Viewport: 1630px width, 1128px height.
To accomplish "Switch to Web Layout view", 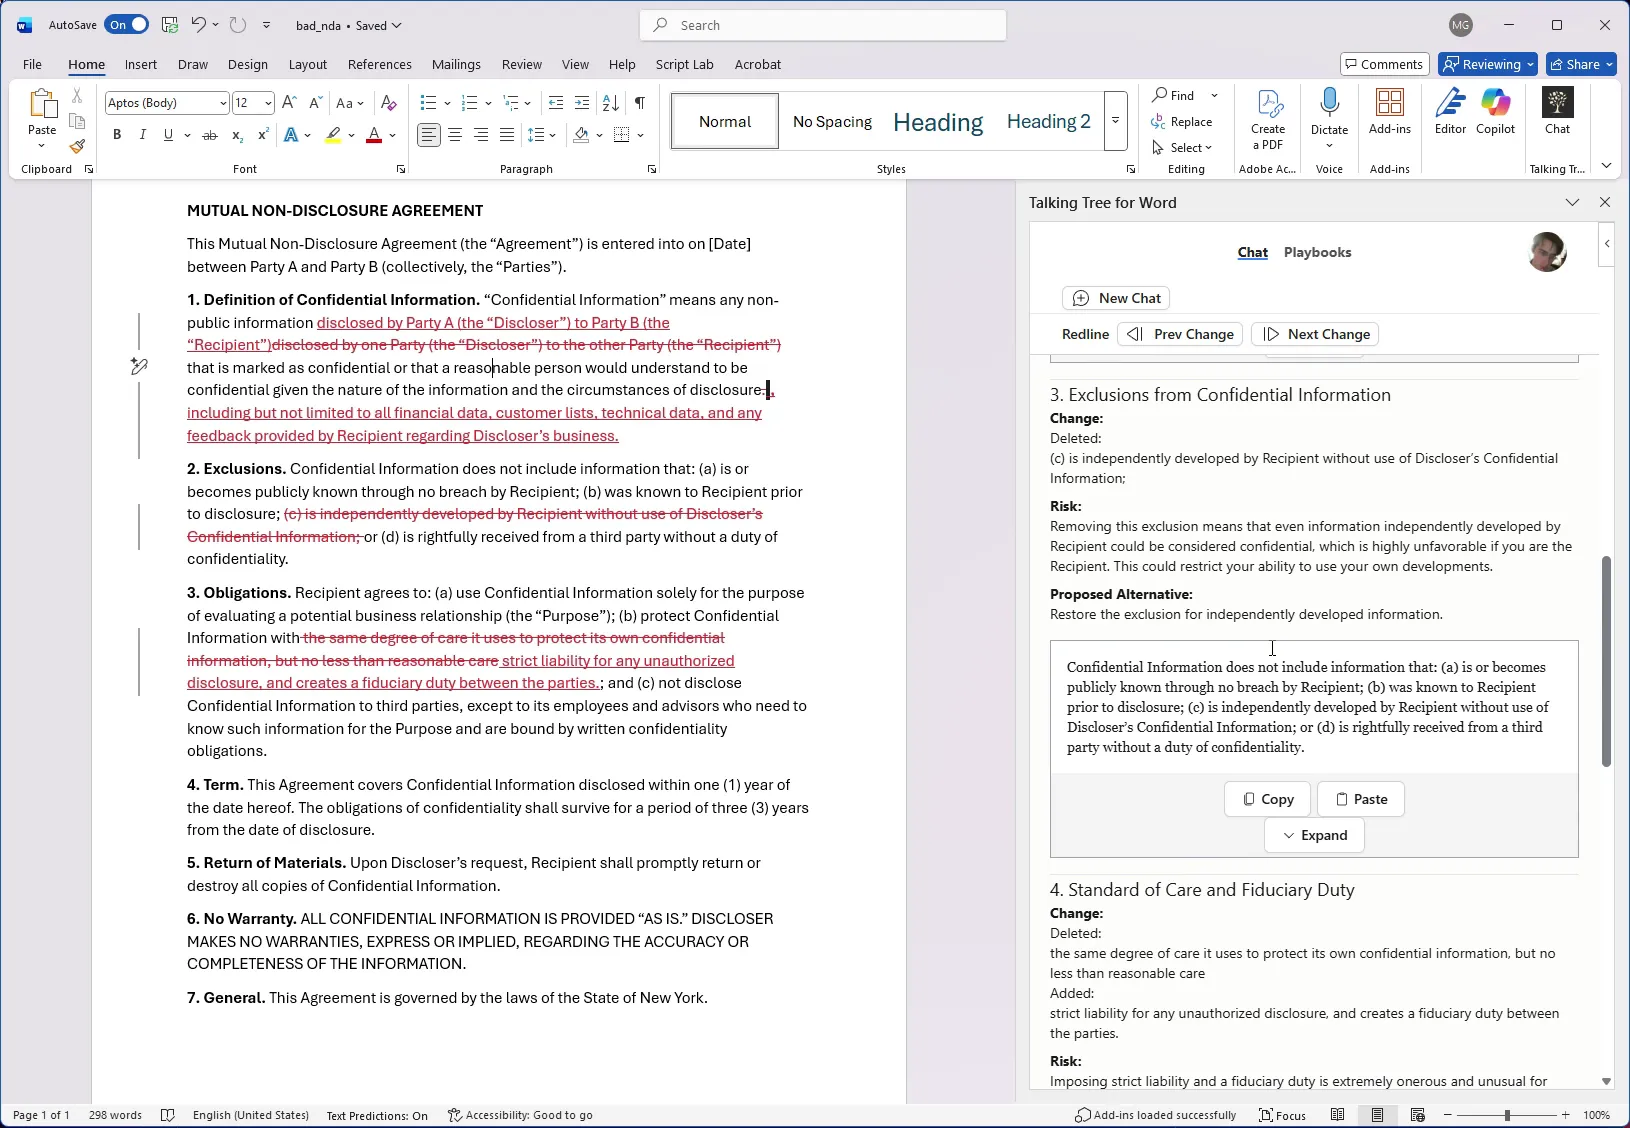I will (1417, 1115).
